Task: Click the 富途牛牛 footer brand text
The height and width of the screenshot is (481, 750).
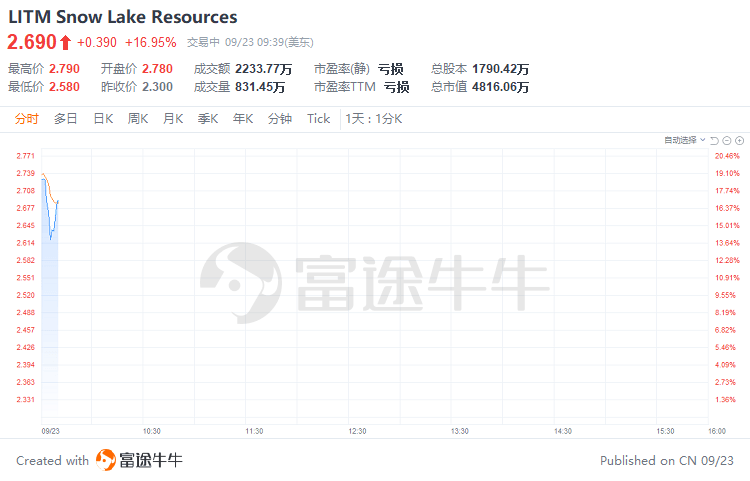Action: tap(151, 460)
